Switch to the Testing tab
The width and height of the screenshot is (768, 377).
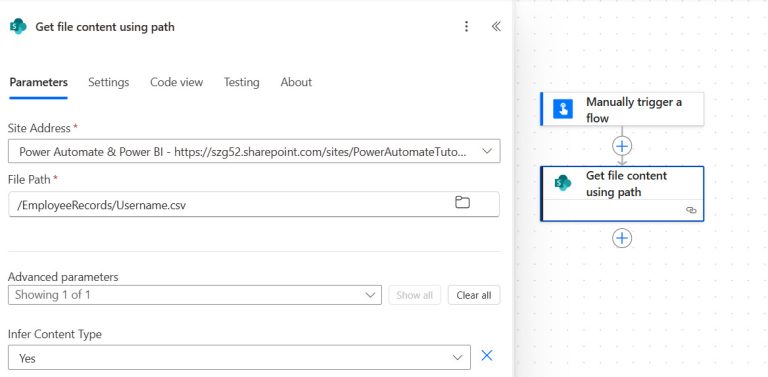click(241, 82)
